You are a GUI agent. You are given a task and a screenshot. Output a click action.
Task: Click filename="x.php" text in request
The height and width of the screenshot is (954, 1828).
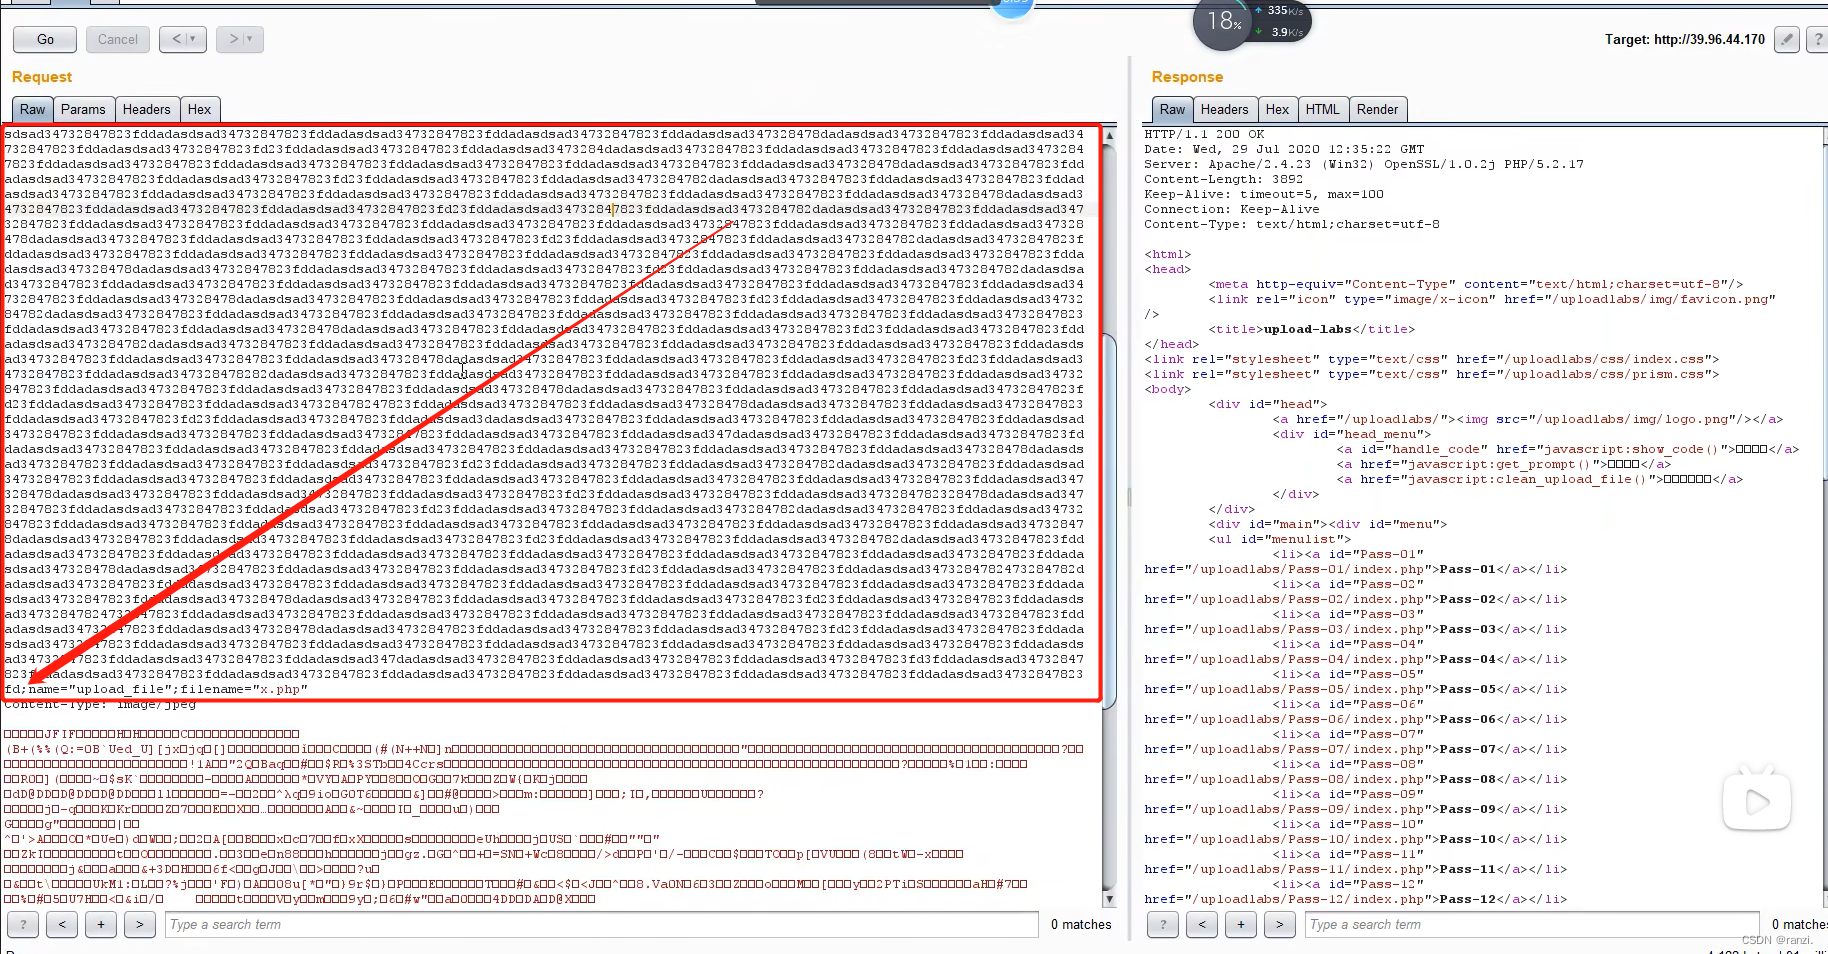pyautogui.click(x=244, y=689)
